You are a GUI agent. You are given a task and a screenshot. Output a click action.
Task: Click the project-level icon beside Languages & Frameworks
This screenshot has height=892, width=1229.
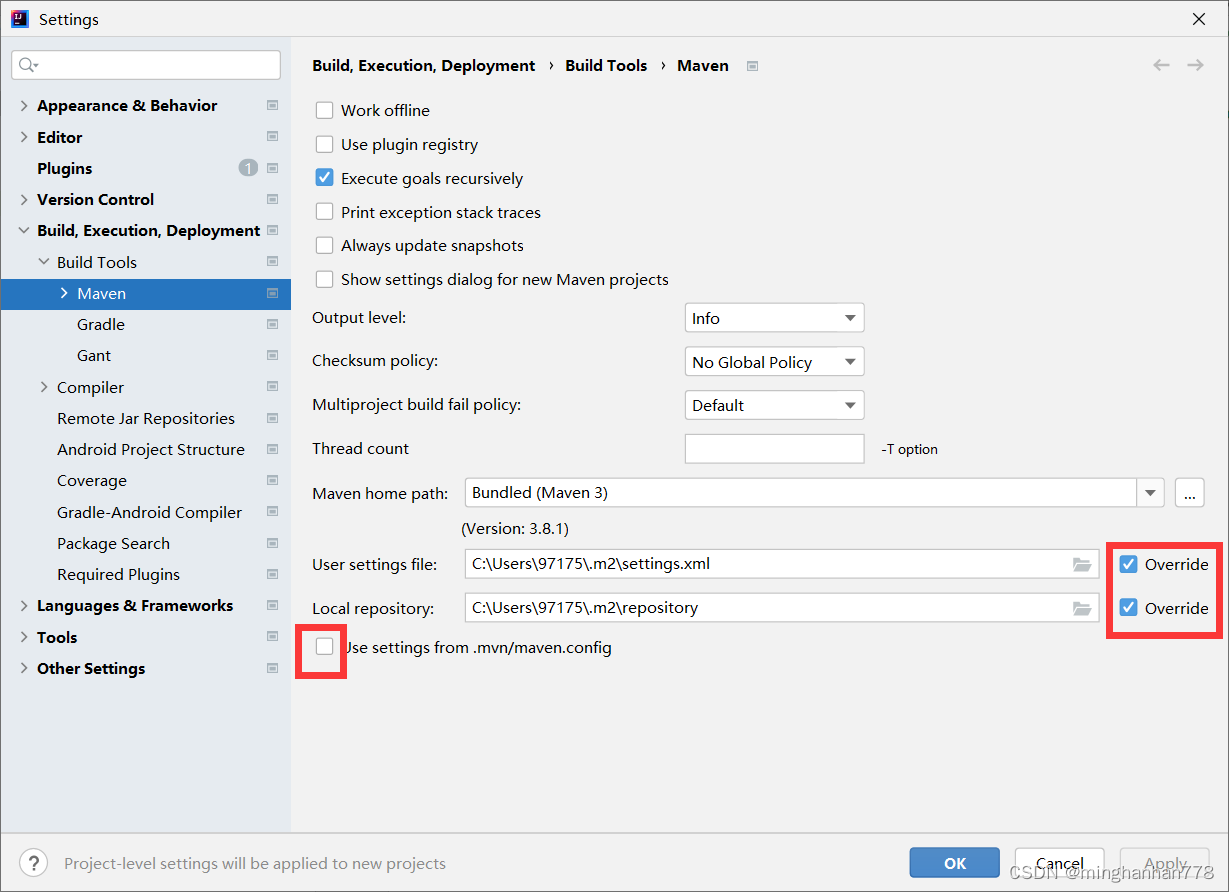click(x=272, y=605)
